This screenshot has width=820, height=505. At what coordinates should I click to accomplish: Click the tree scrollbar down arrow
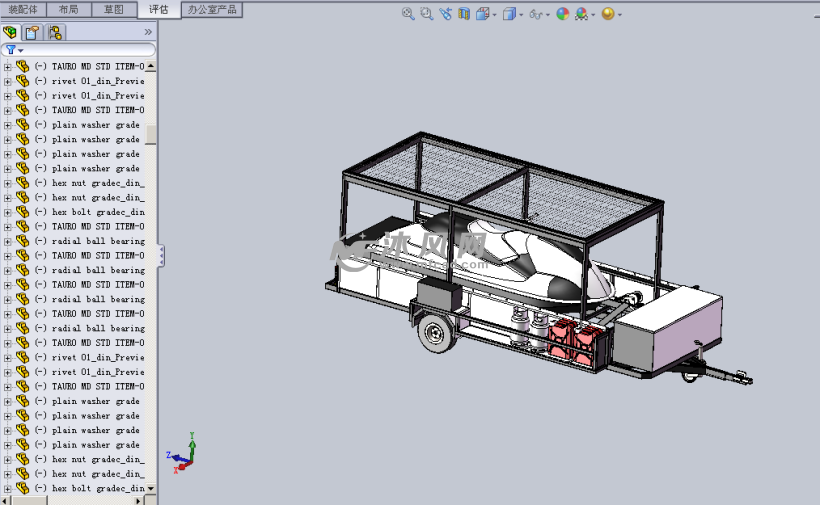(151, 488)
